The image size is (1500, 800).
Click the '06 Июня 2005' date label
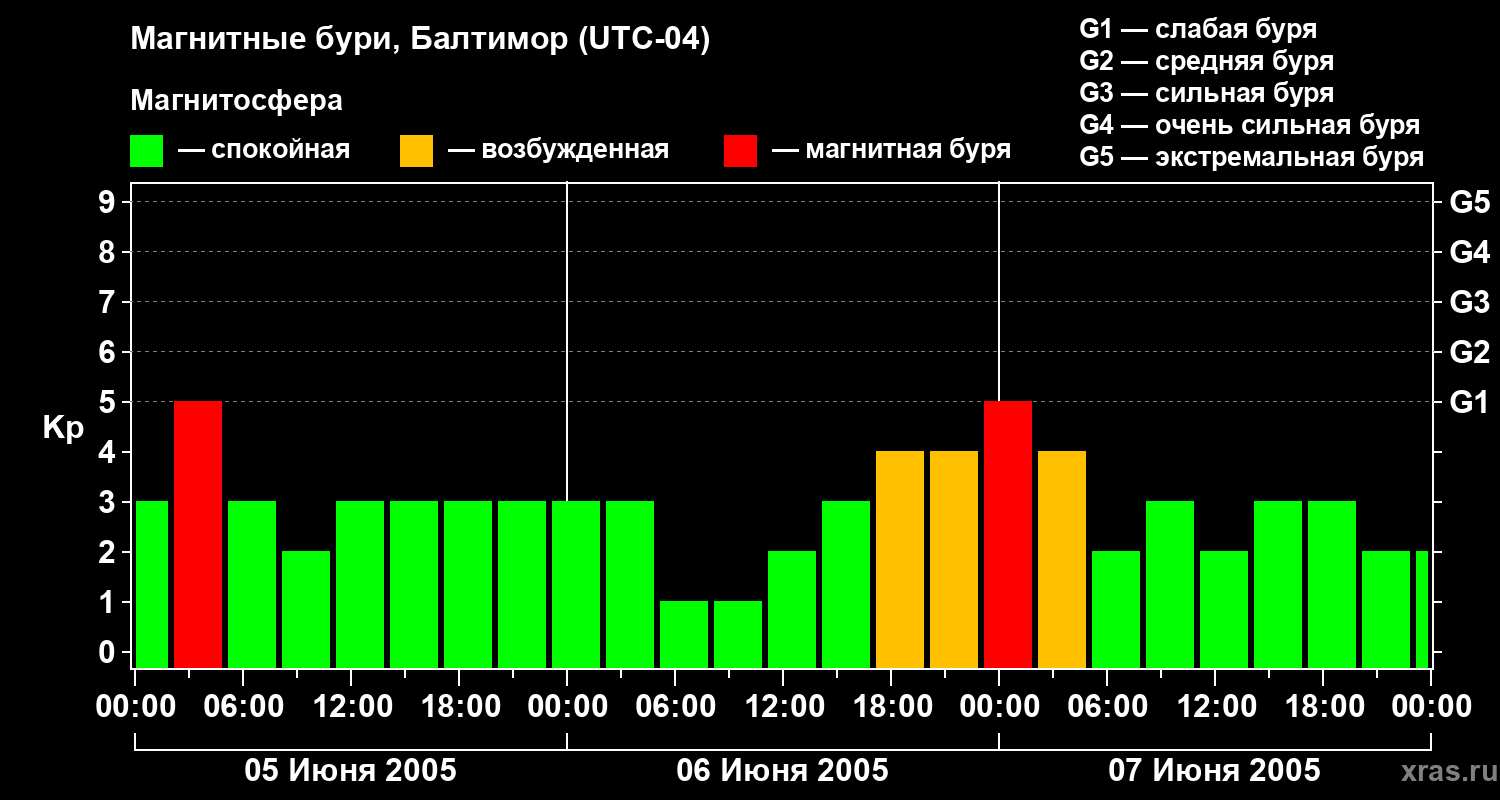pyautogui.click(x=783, y=771)
